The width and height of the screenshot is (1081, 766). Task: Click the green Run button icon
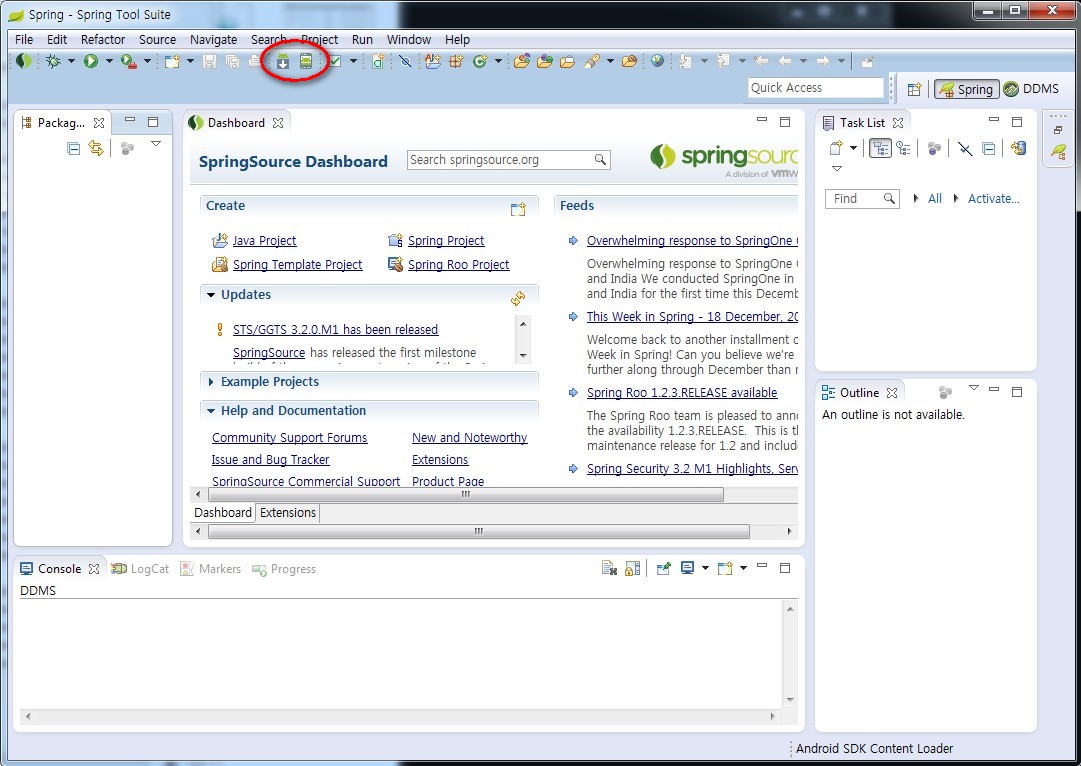[91, 61]
